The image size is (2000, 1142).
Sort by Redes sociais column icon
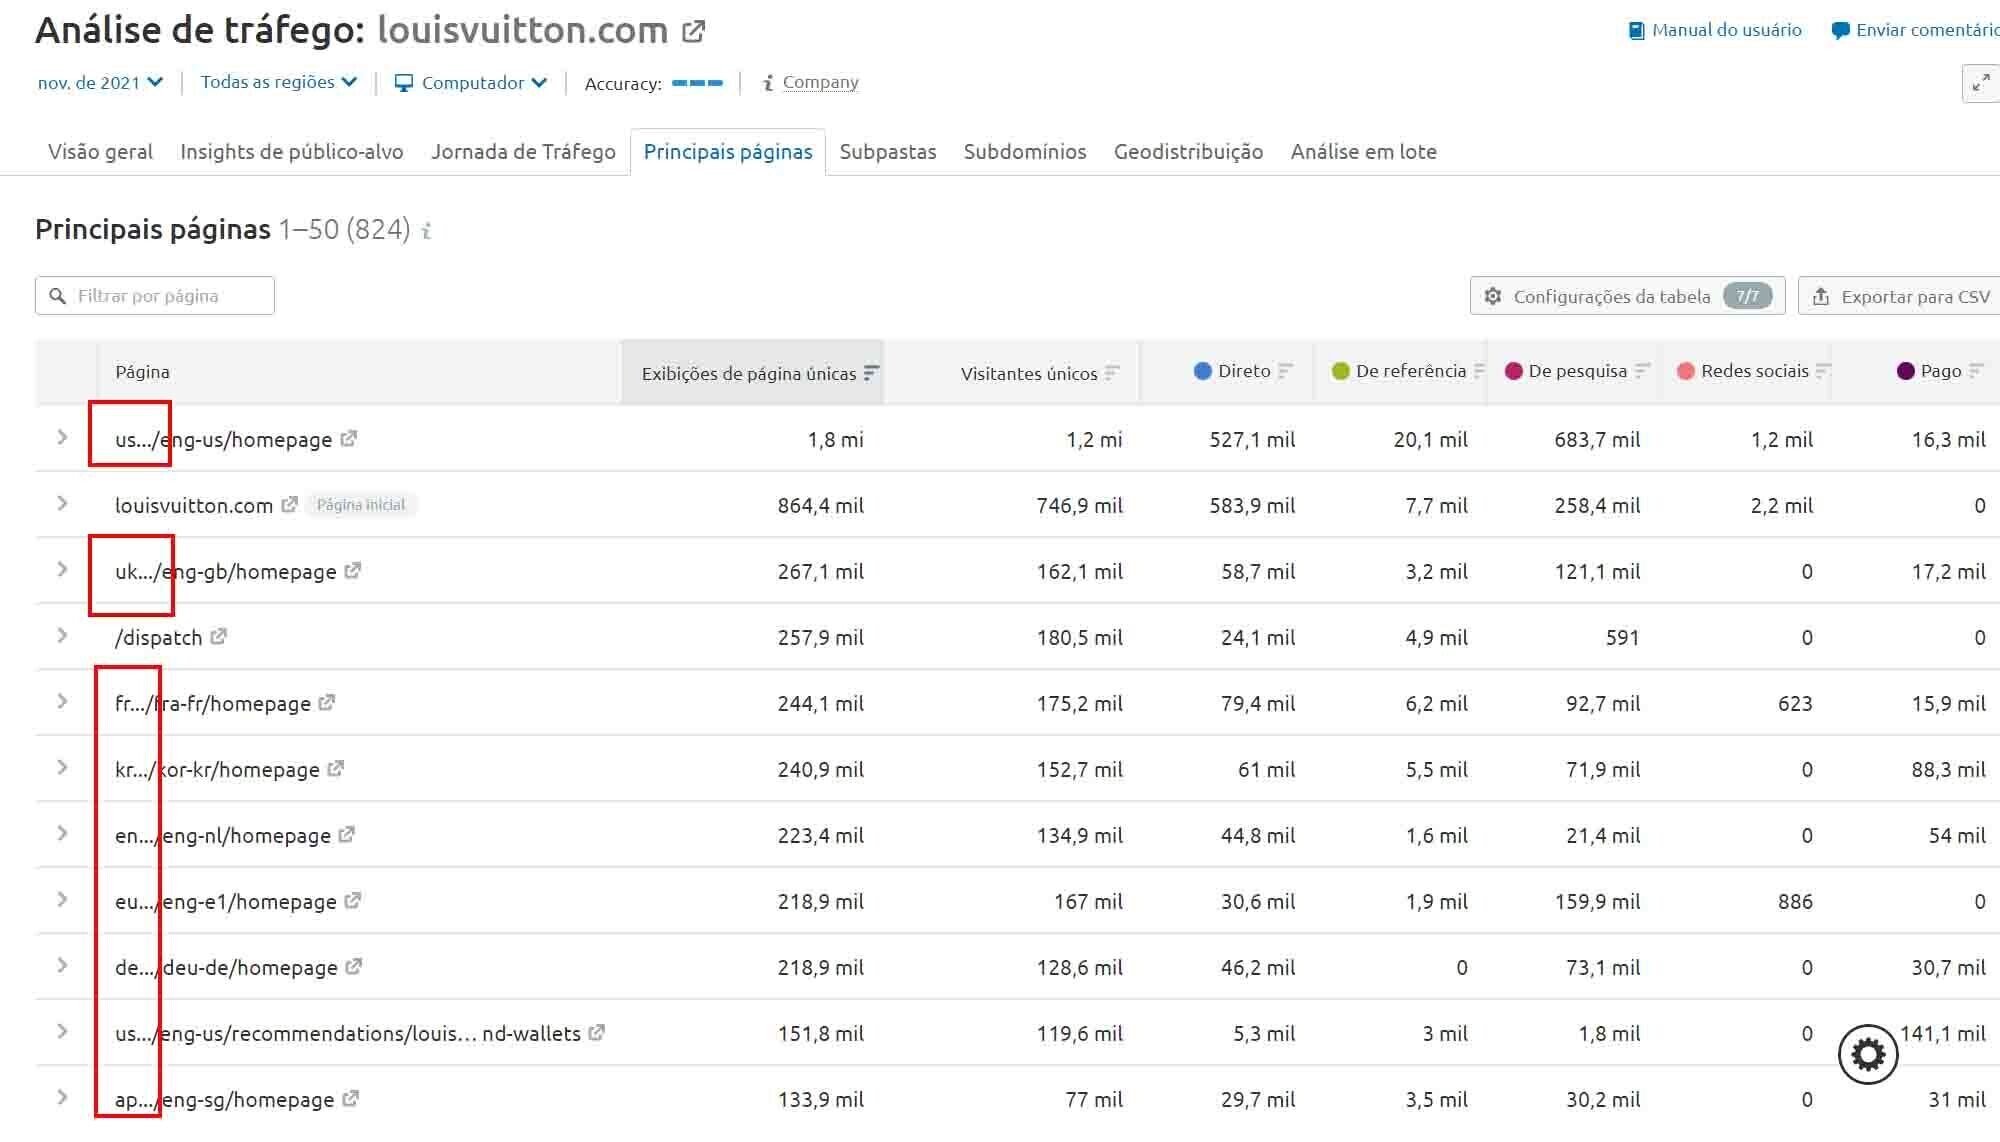point(1822,371)
